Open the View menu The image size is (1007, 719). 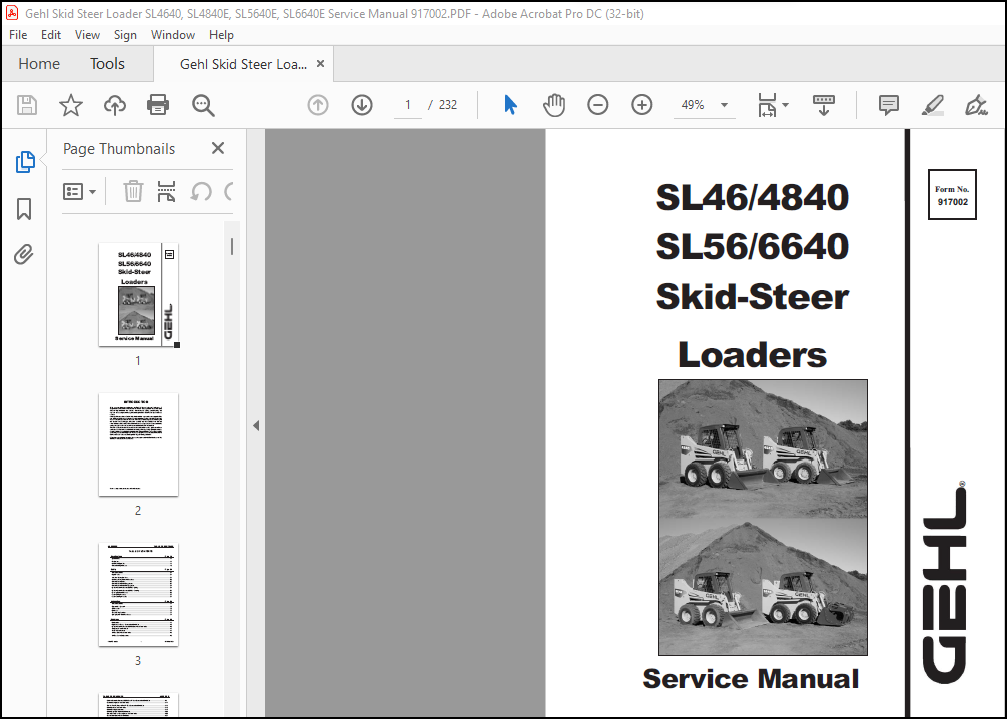tap(87, 35)
